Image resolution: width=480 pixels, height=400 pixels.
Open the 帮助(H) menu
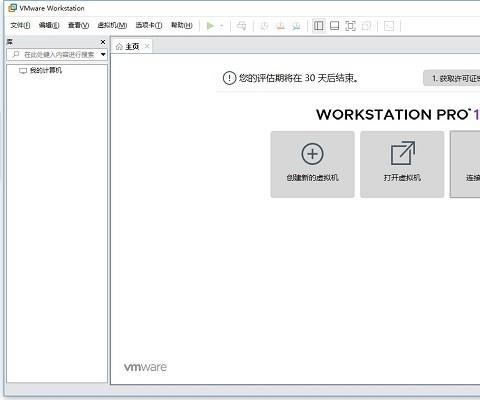point(182,25)
